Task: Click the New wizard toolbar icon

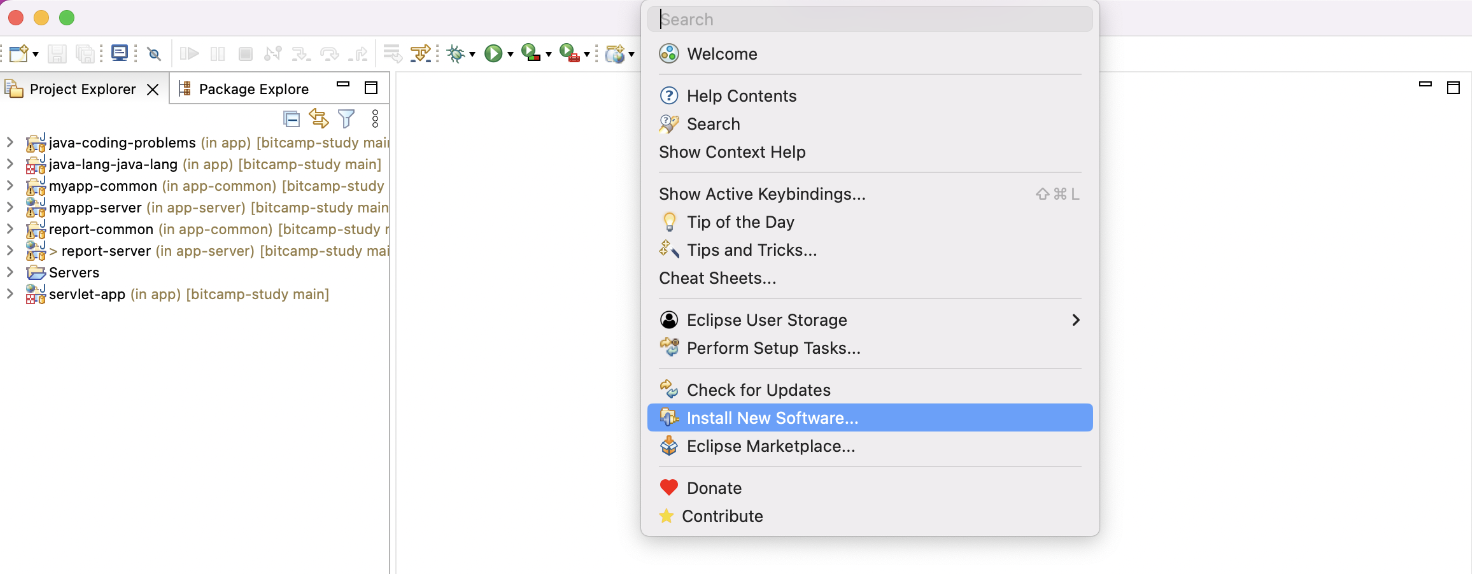Action: [19, 54]
